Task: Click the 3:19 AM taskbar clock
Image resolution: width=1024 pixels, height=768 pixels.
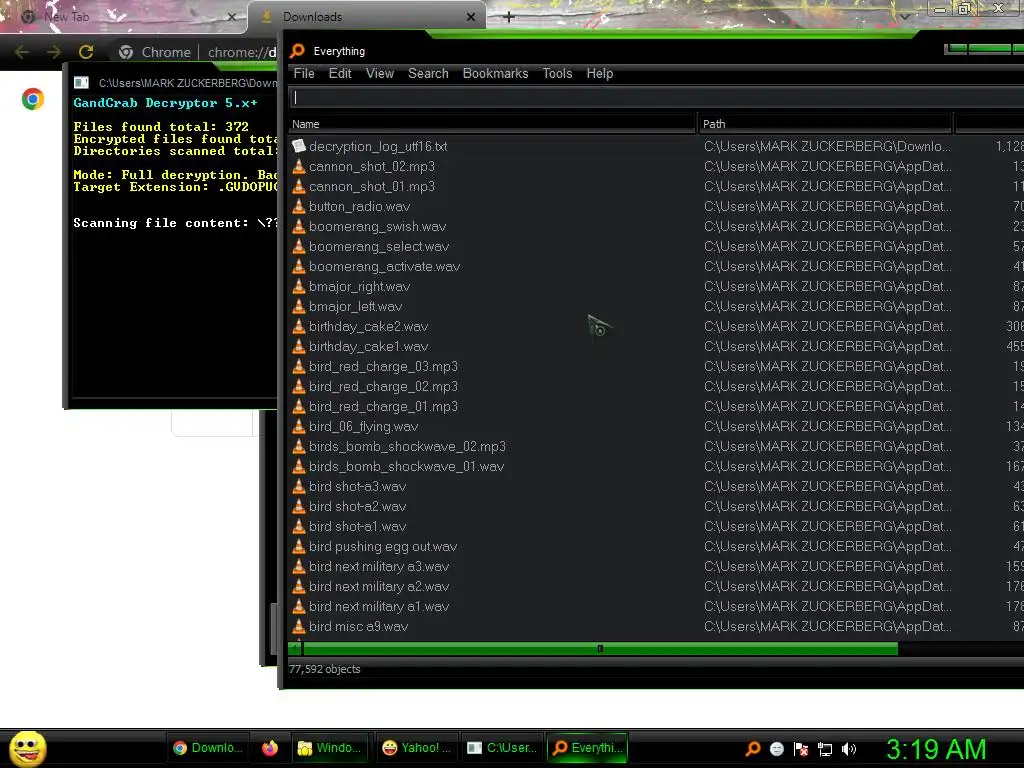Action: [x=936, y=749]
